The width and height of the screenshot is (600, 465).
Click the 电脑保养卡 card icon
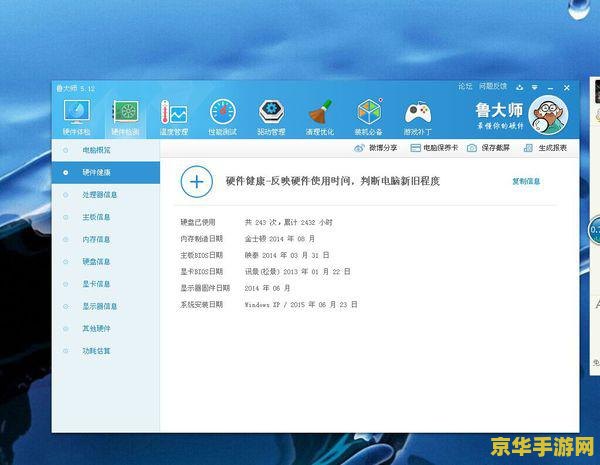[415, 148]
